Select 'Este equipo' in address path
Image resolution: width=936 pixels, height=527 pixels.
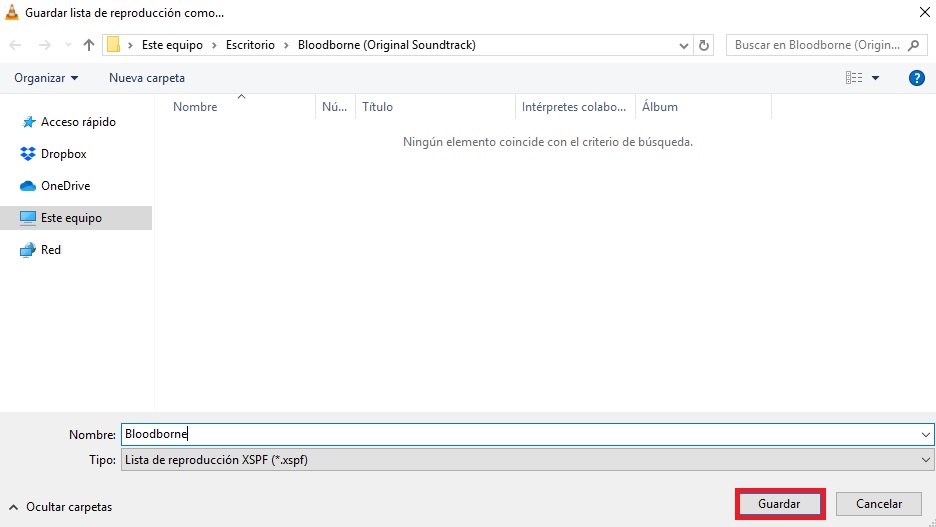[x=172, y=45]
